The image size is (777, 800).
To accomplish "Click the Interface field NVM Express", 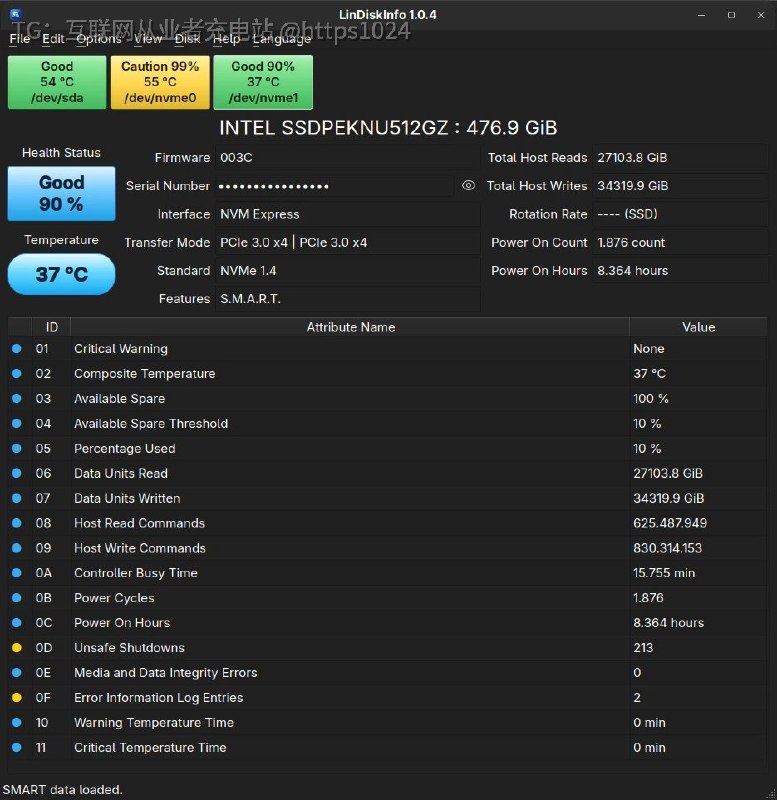I will tap(347, 214).
